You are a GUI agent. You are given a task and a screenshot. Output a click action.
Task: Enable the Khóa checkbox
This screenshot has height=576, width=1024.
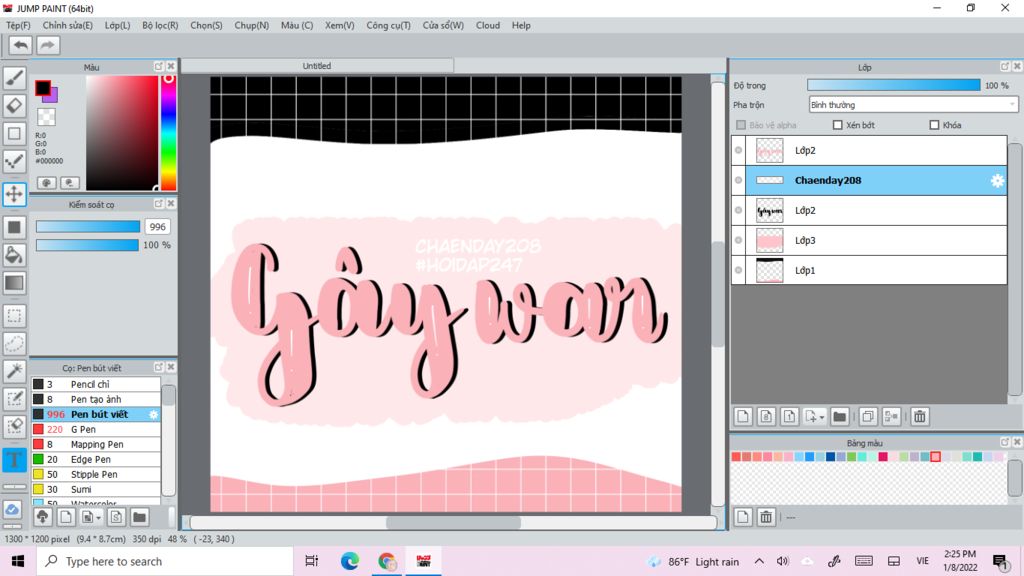tap(935, 125)
